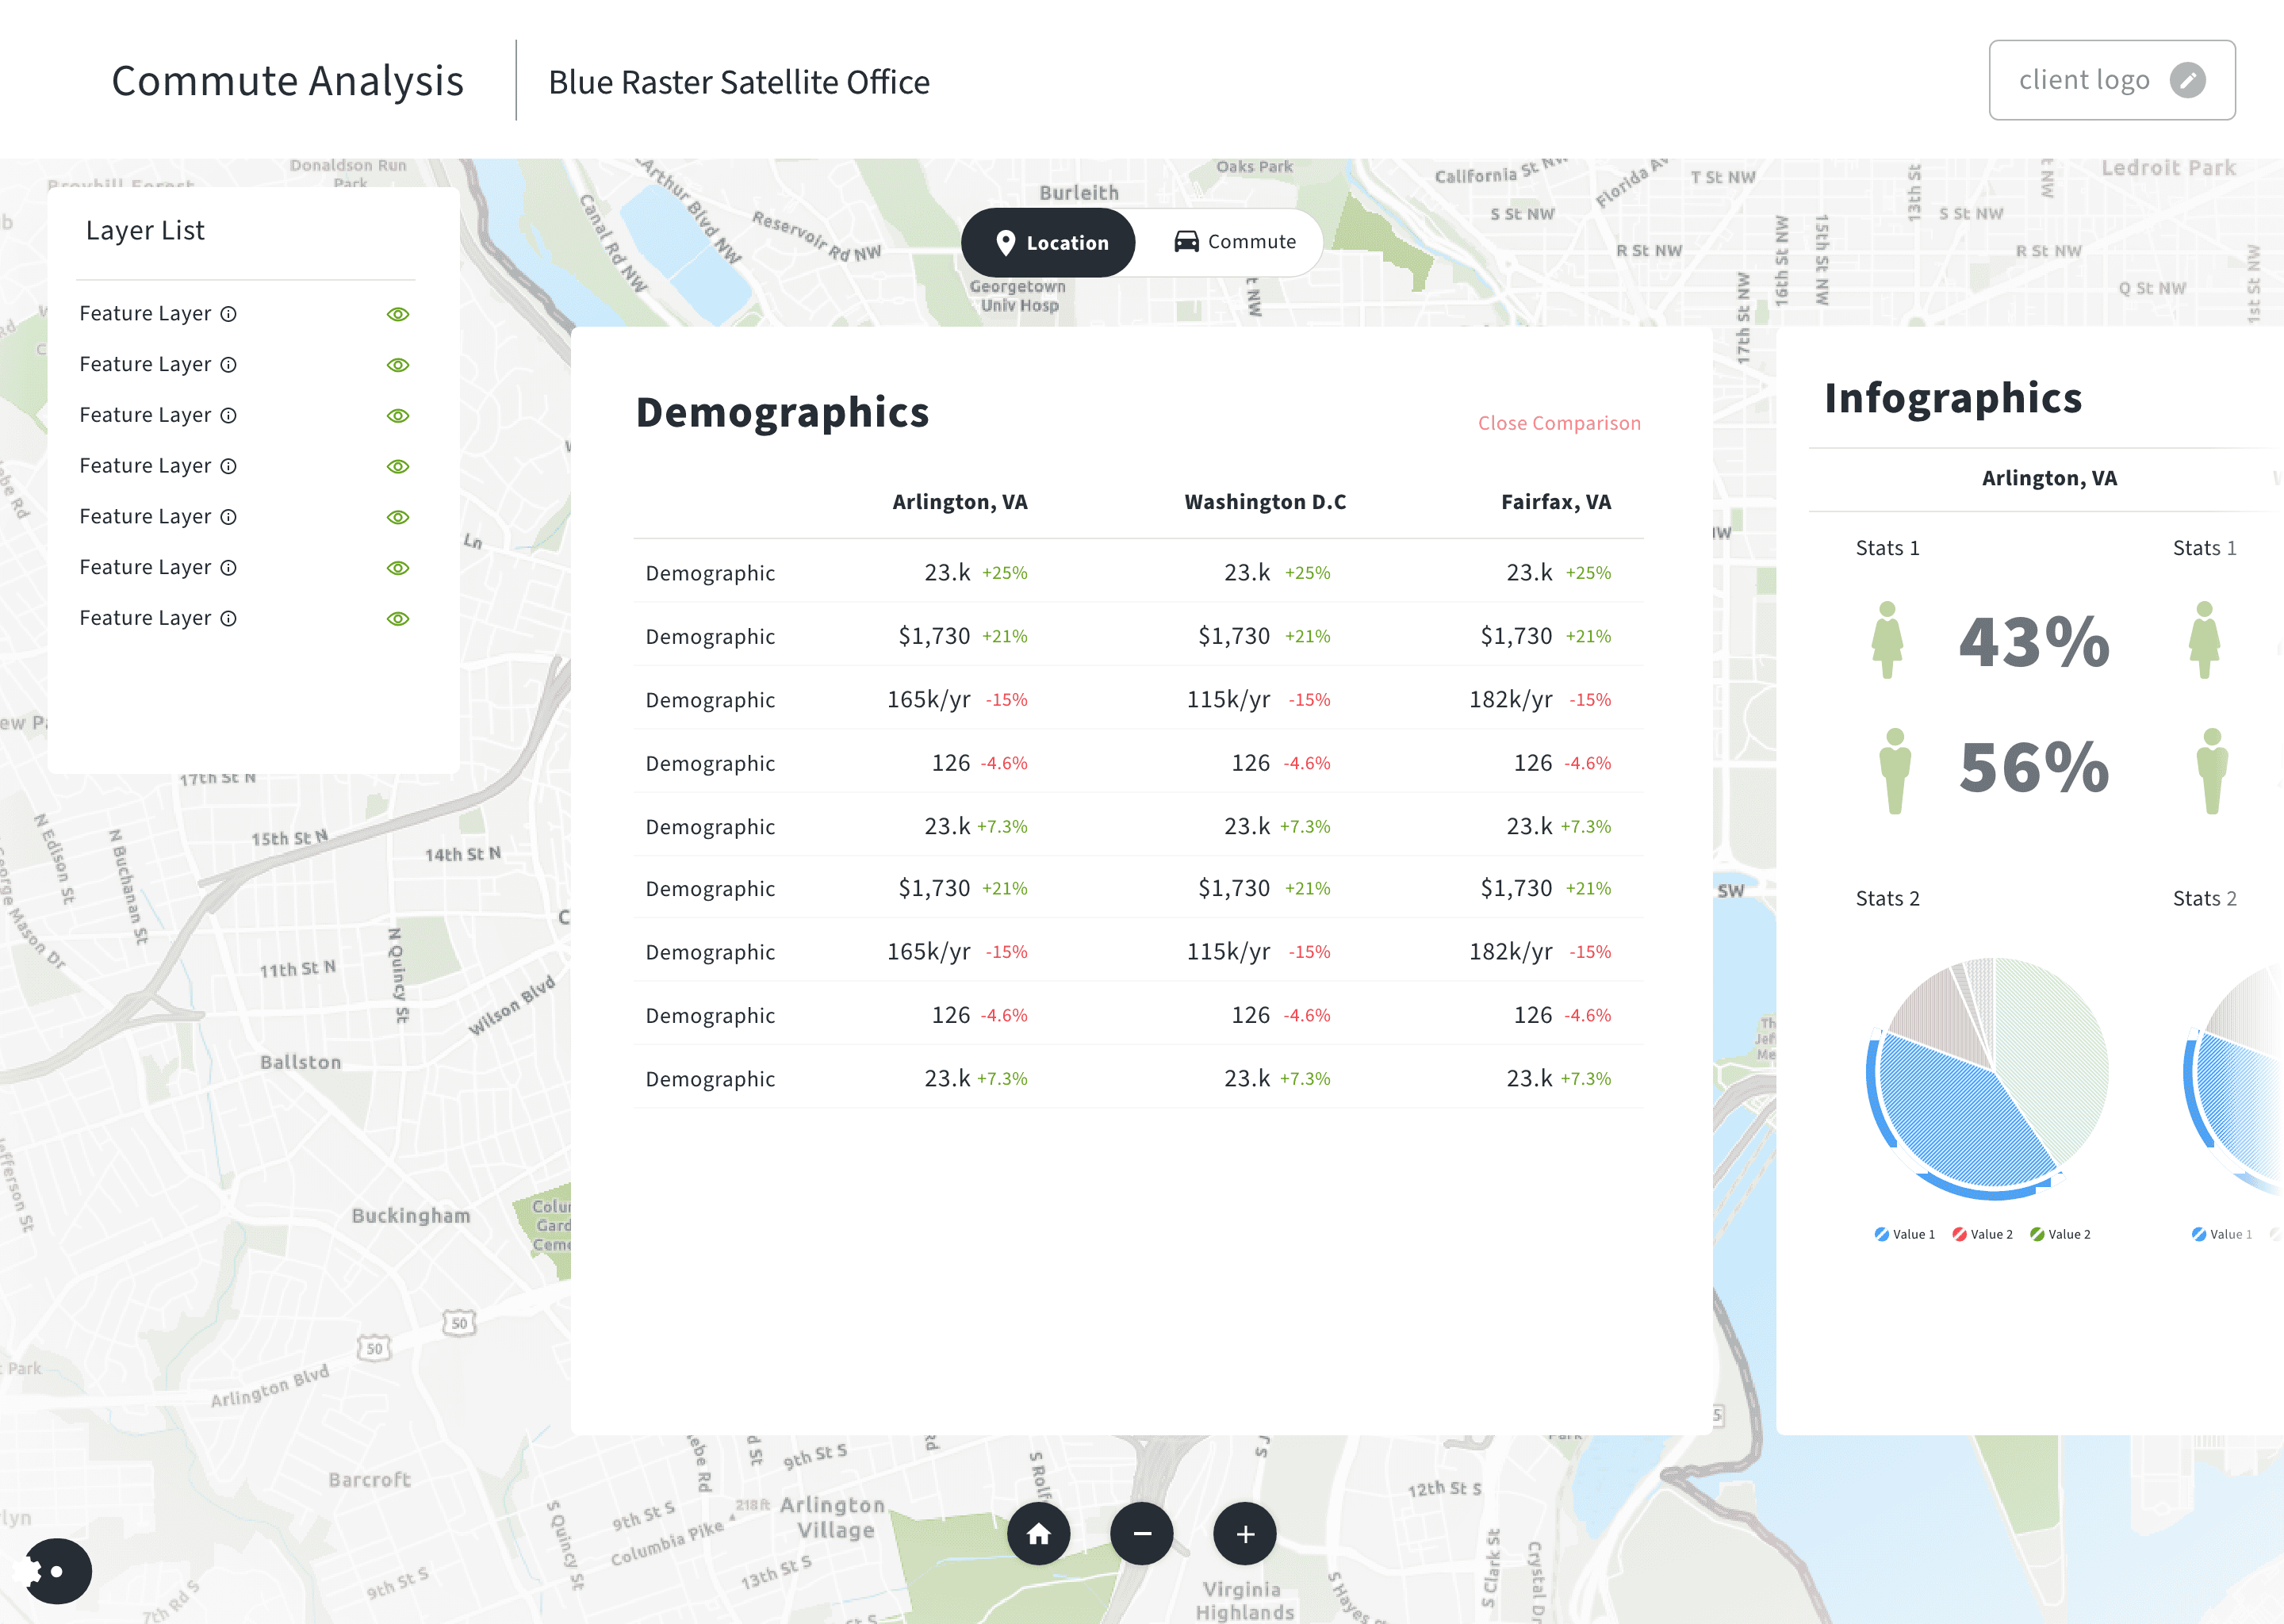Toggle visibility of the last Feature Layer

pyautogui.click(x=397, y=618)
